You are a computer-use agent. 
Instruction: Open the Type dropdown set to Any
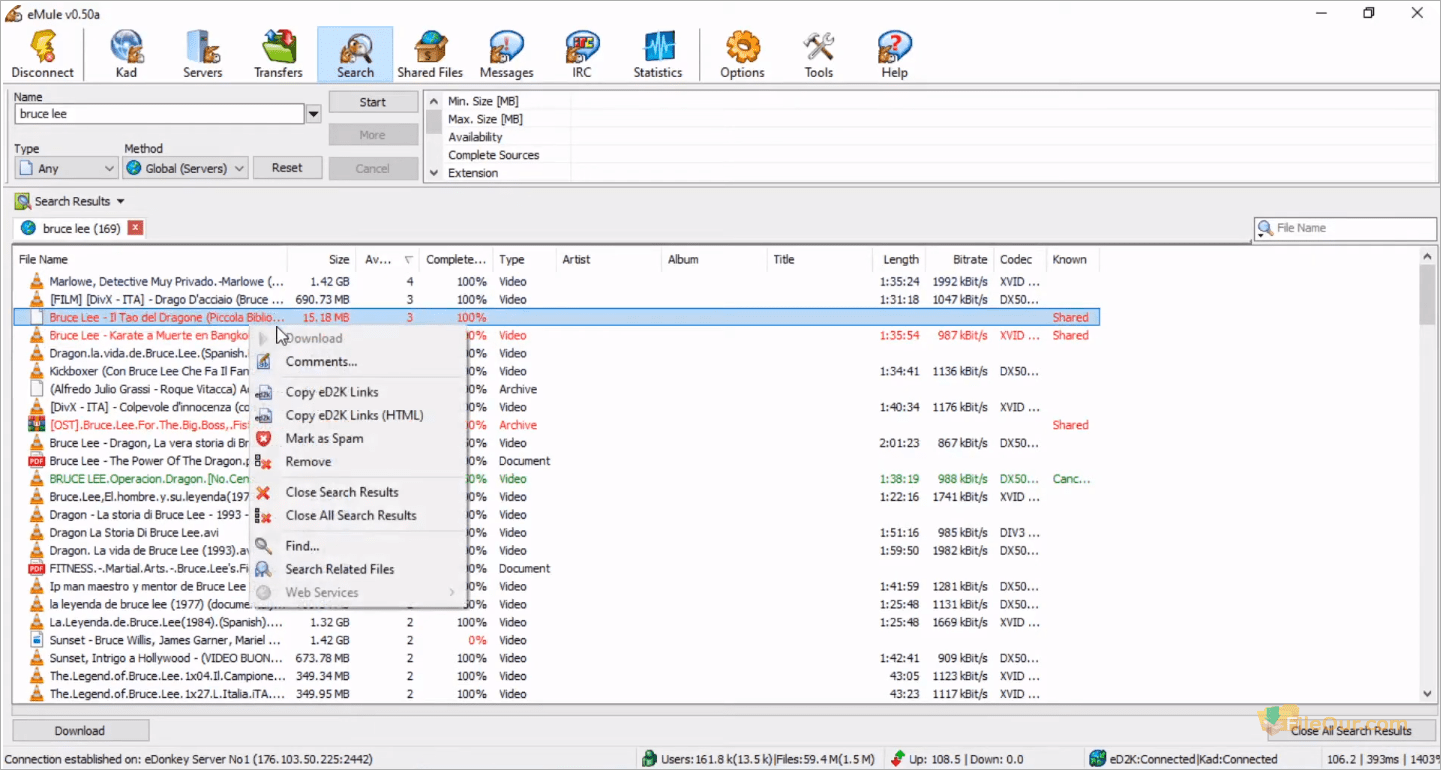66,169
